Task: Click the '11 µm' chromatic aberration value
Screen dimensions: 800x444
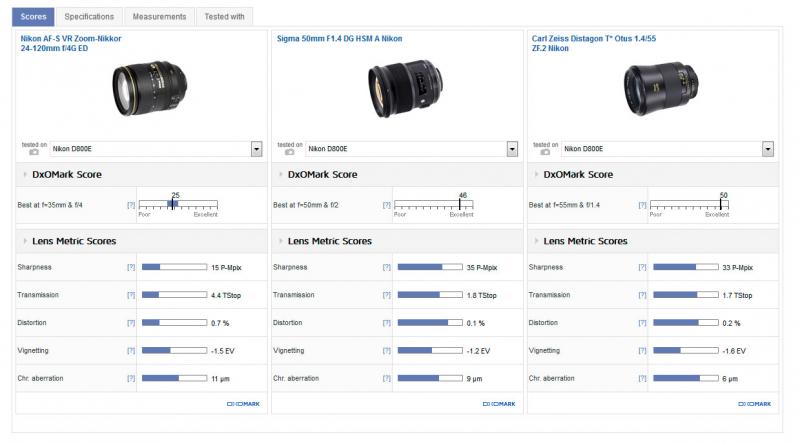Action: click(220, 379)
